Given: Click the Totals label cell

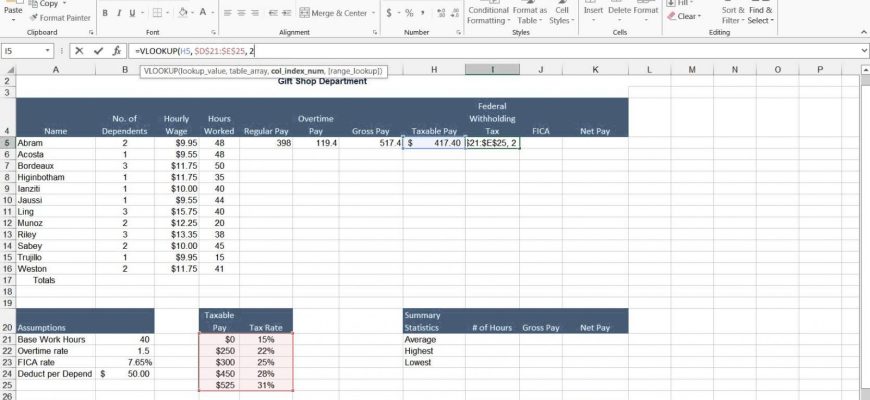Looking at the screenshot, I should pyautogui.click(x=55, y=280).
